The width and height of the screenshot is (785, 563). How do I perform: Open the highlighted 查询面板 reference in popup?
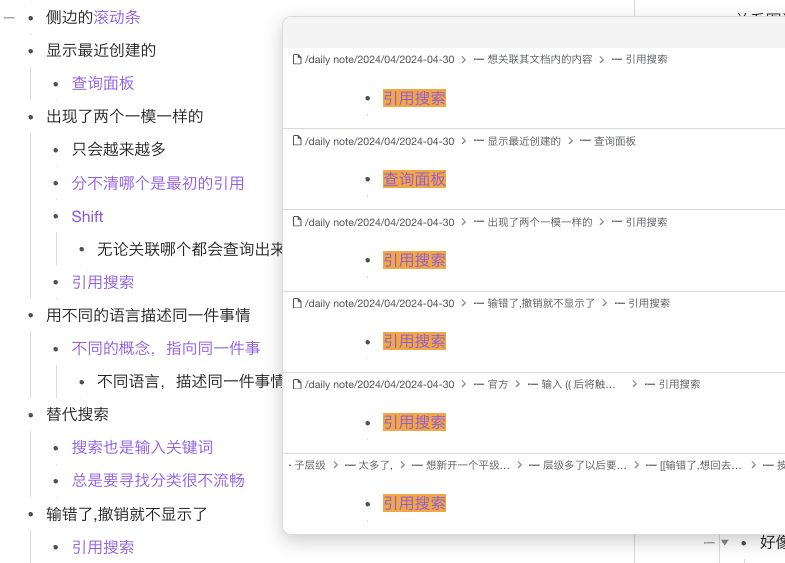[x=414, y=179]
